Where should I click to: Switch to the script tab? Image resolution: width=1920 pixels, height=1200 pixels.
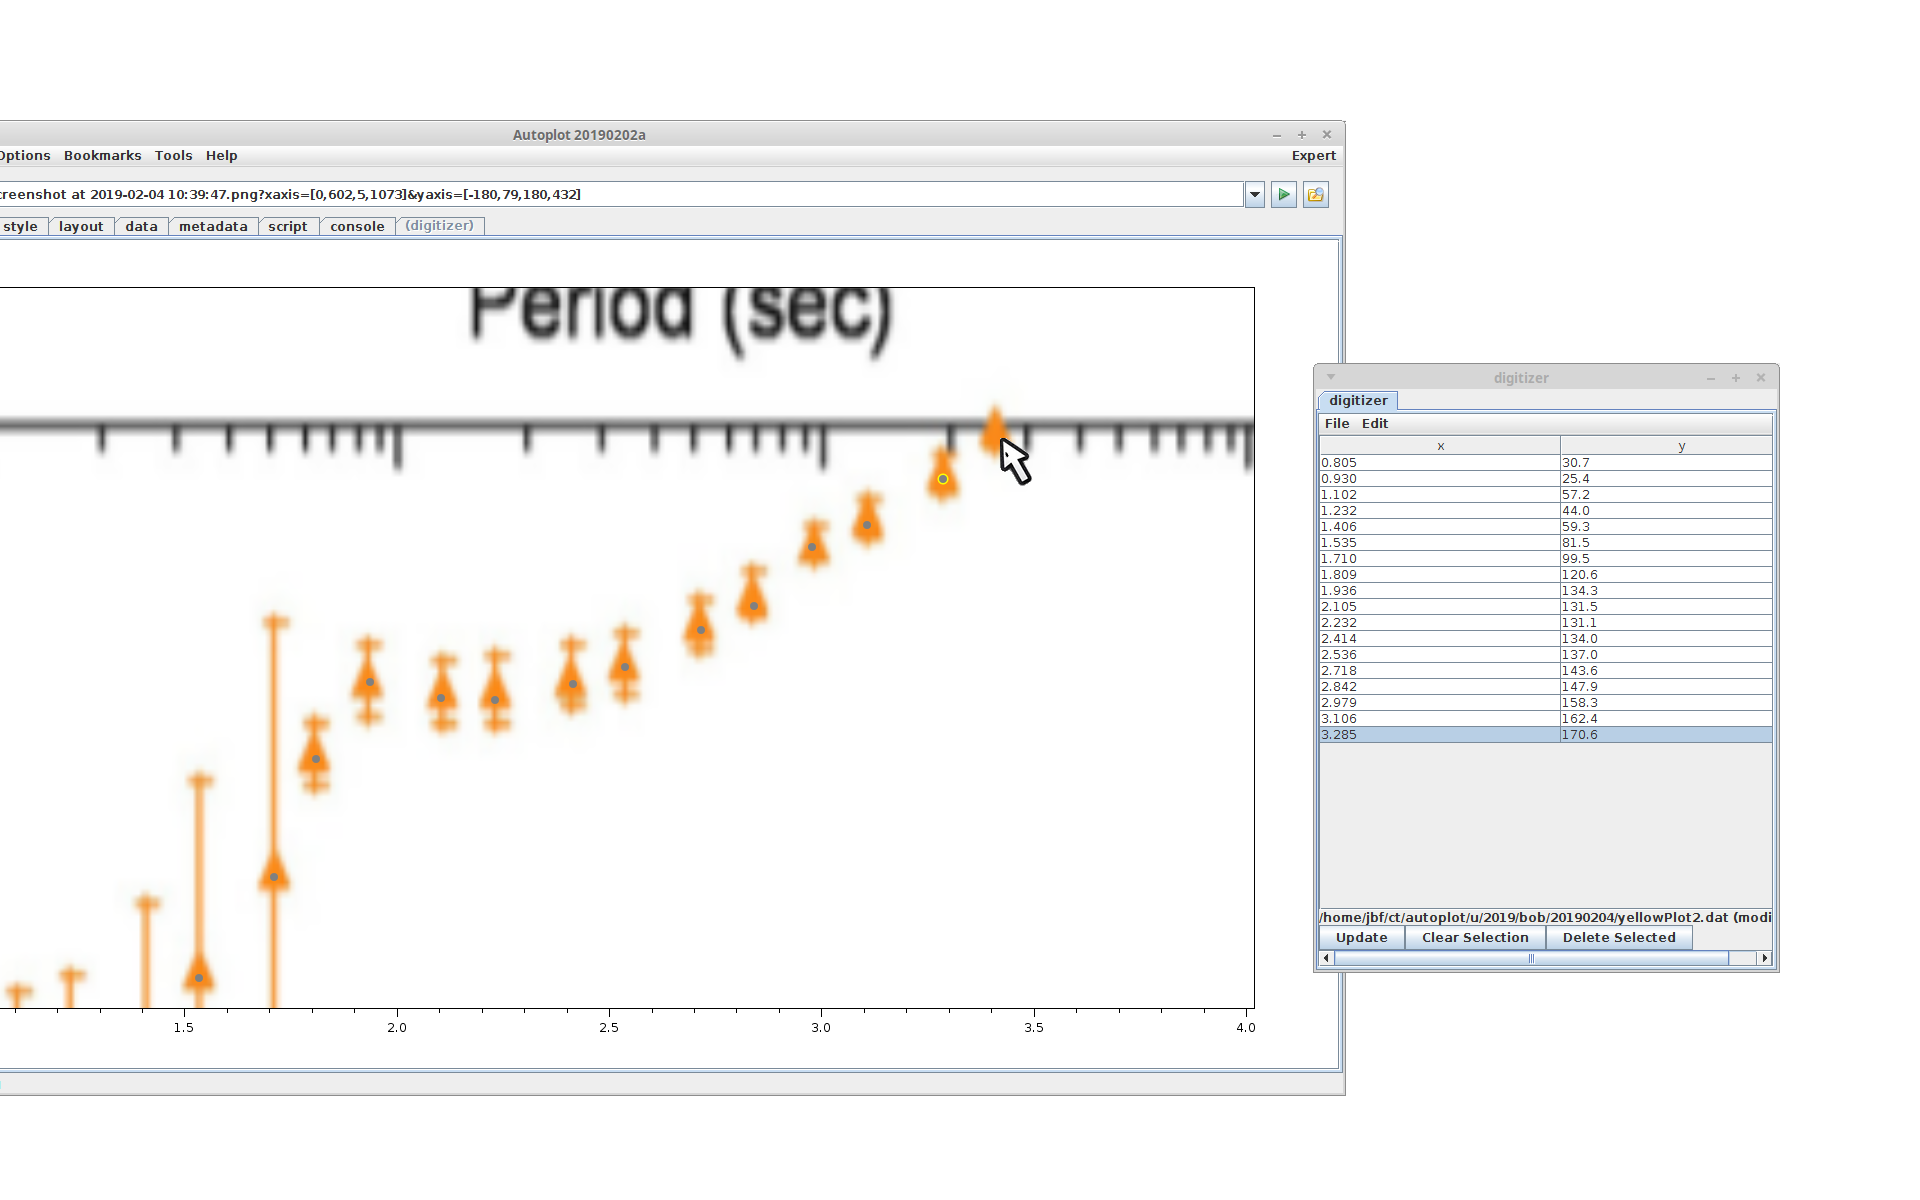(288, 227)
